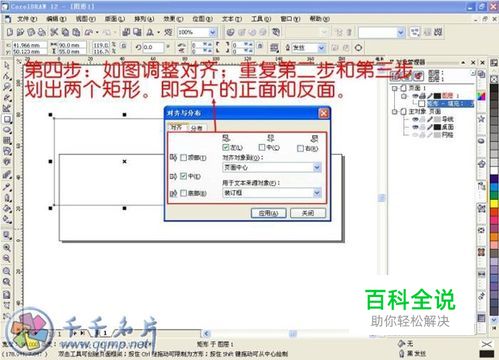Click the color palette docker tab icon
The image size is (499, 360).
pyautogui.click(x=481, y=96)
